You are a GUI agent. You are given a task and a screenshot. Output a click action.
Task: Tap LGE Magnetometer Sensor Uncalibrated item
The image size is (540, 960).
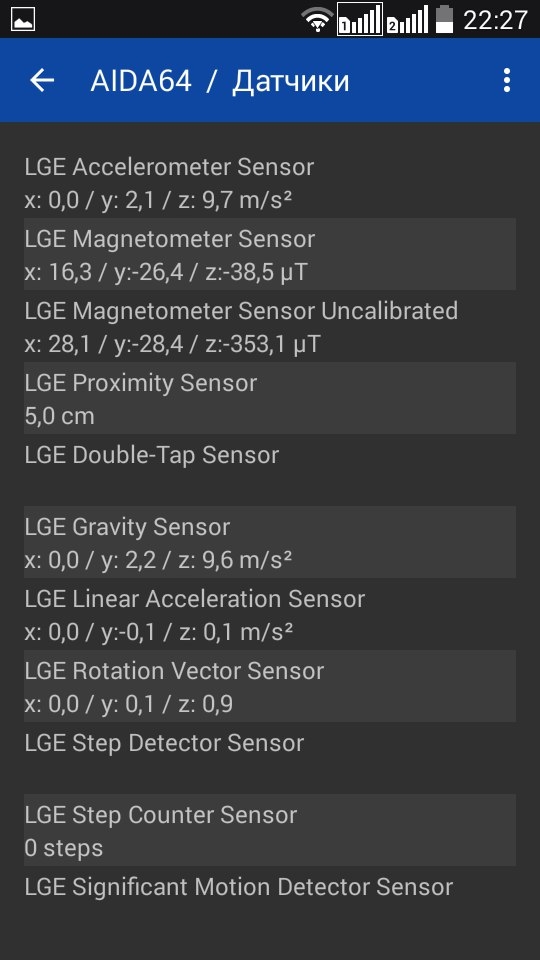[270, 326]
